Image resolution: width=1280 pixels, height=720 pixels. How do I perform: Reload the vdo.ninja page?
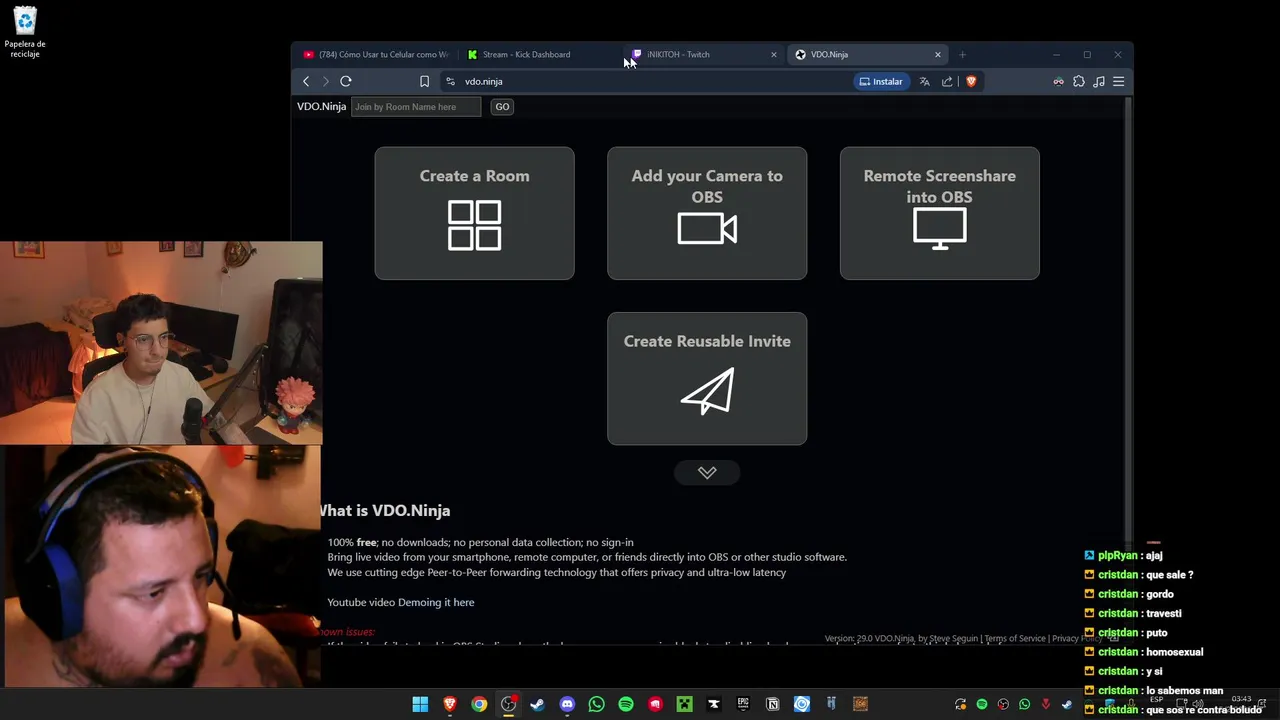click(x=346, y=81)
